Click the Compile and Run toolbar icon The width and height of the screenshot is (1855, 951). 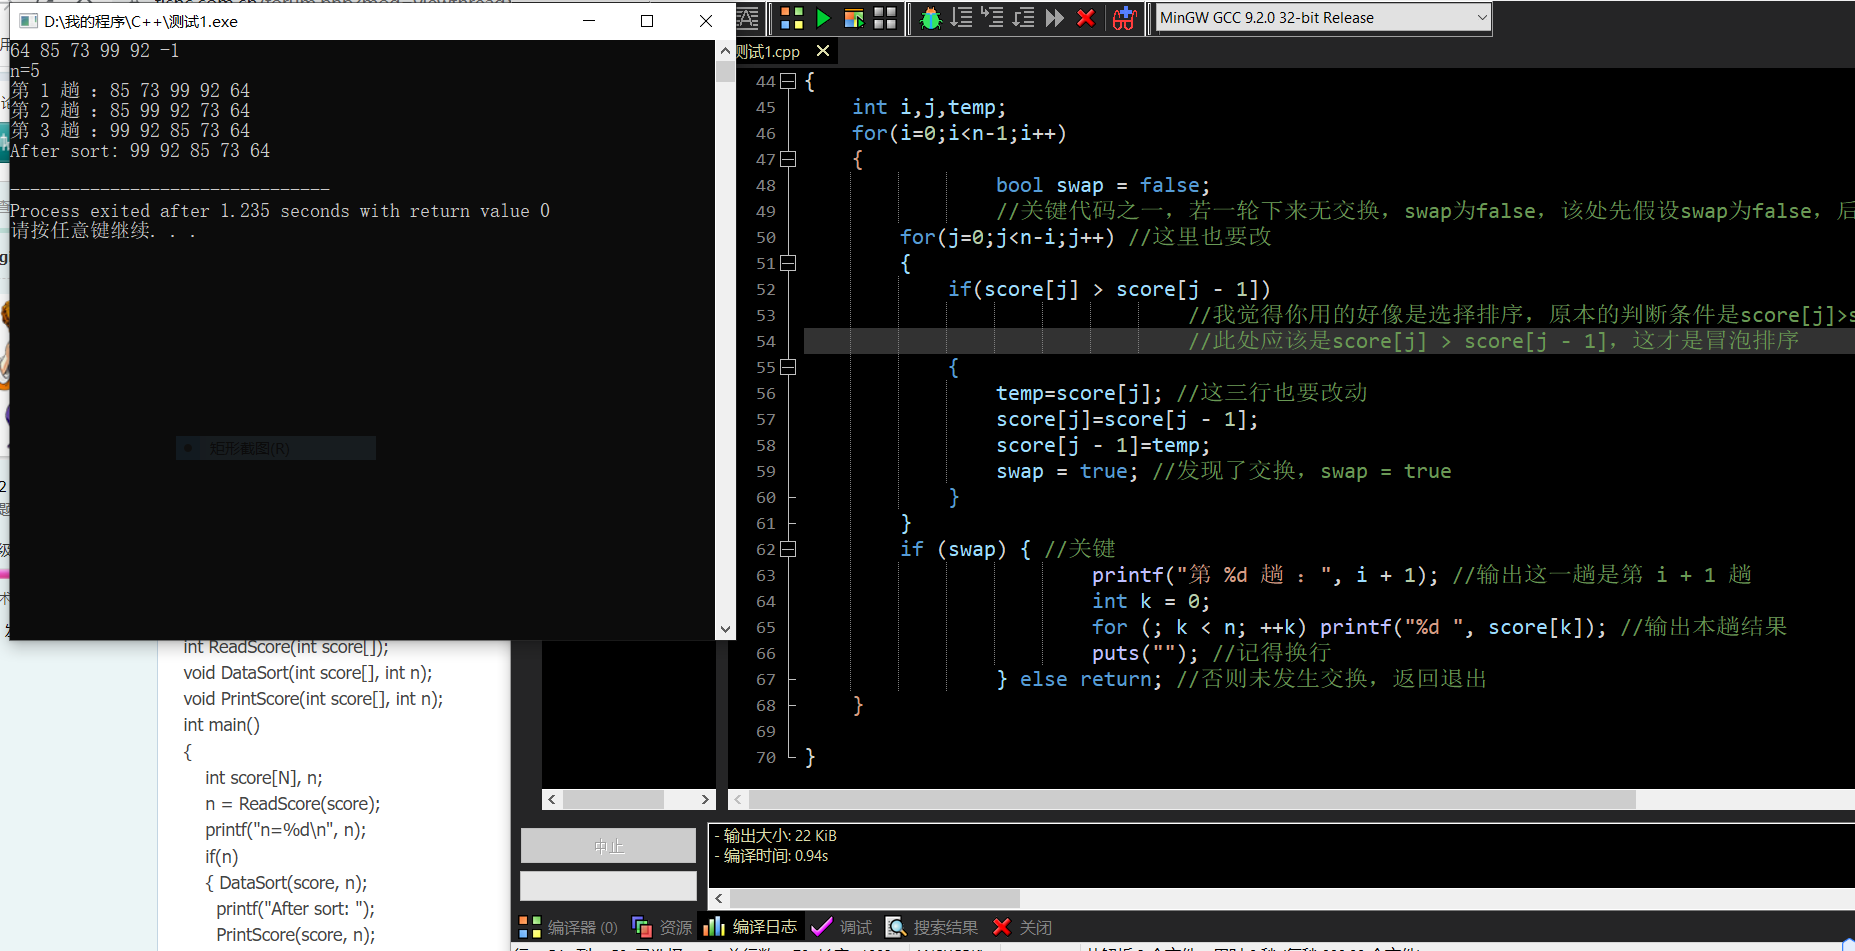854,18
